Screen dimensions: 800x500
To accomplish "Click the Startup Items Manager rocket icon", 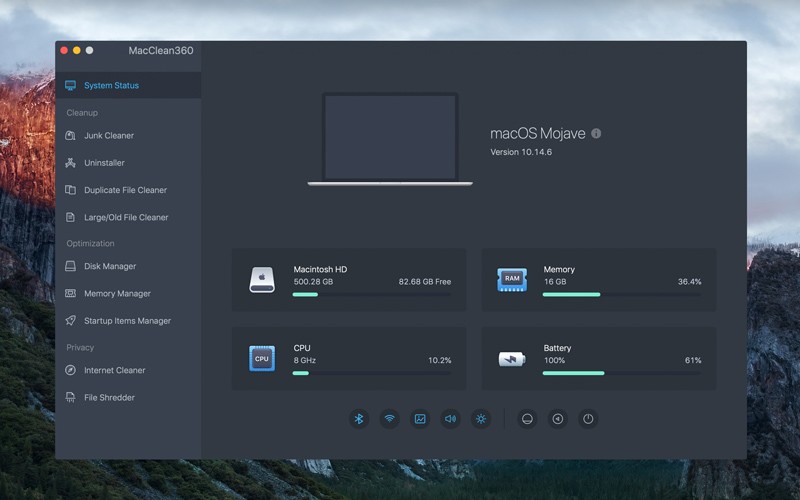I will pyautogui.click(x=70, y=320).
